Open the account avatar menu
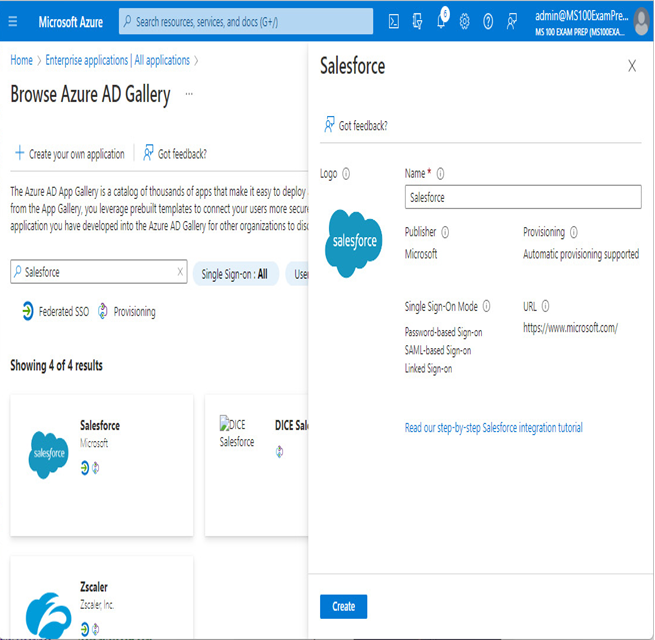The width and height of the screenshot is (655, 640). pyautogui.click(x=641, y=22)
